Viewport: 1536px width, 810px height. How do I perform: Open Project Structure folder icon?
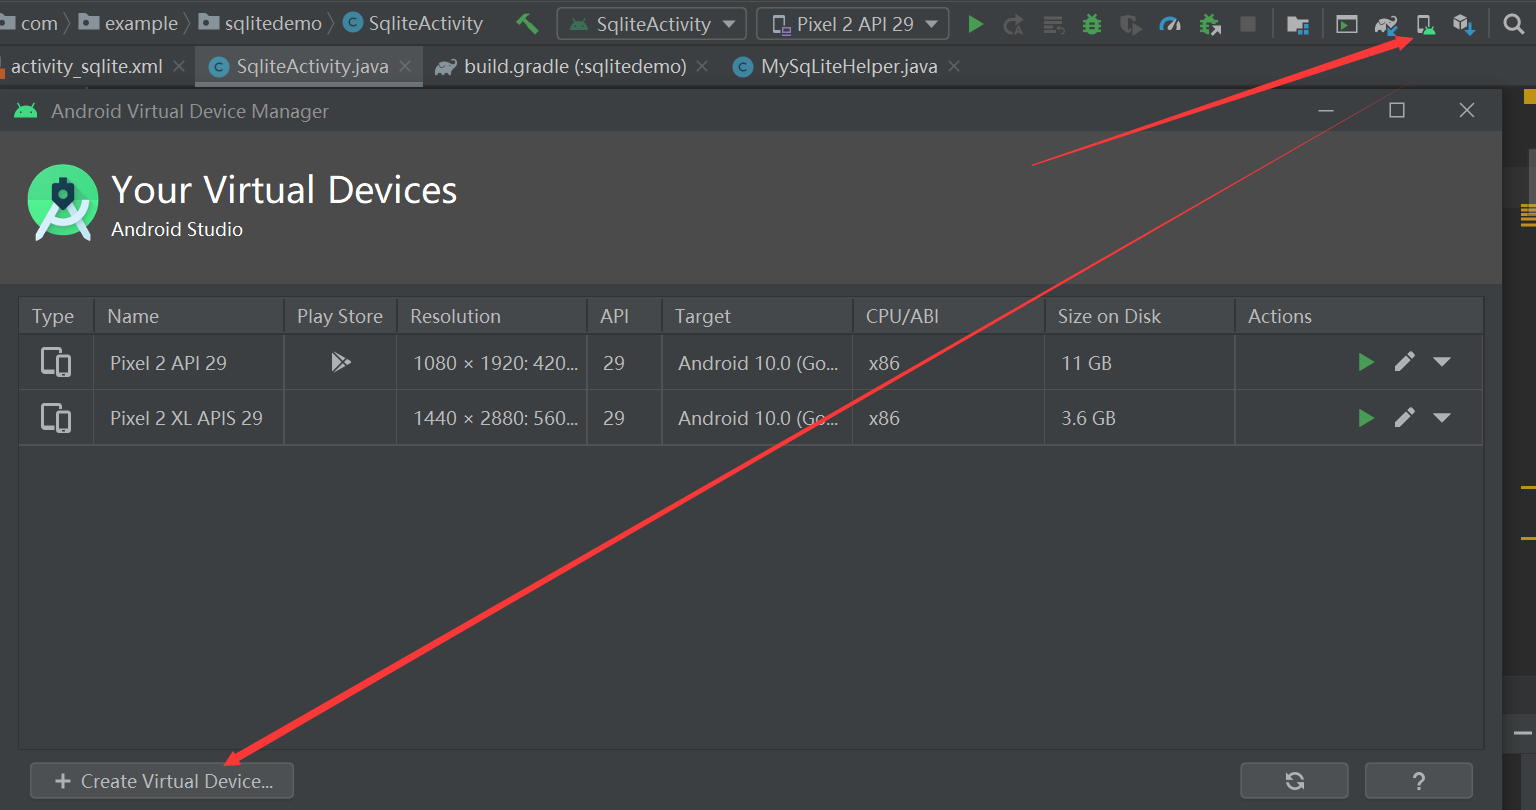[x=1298, y=24]
